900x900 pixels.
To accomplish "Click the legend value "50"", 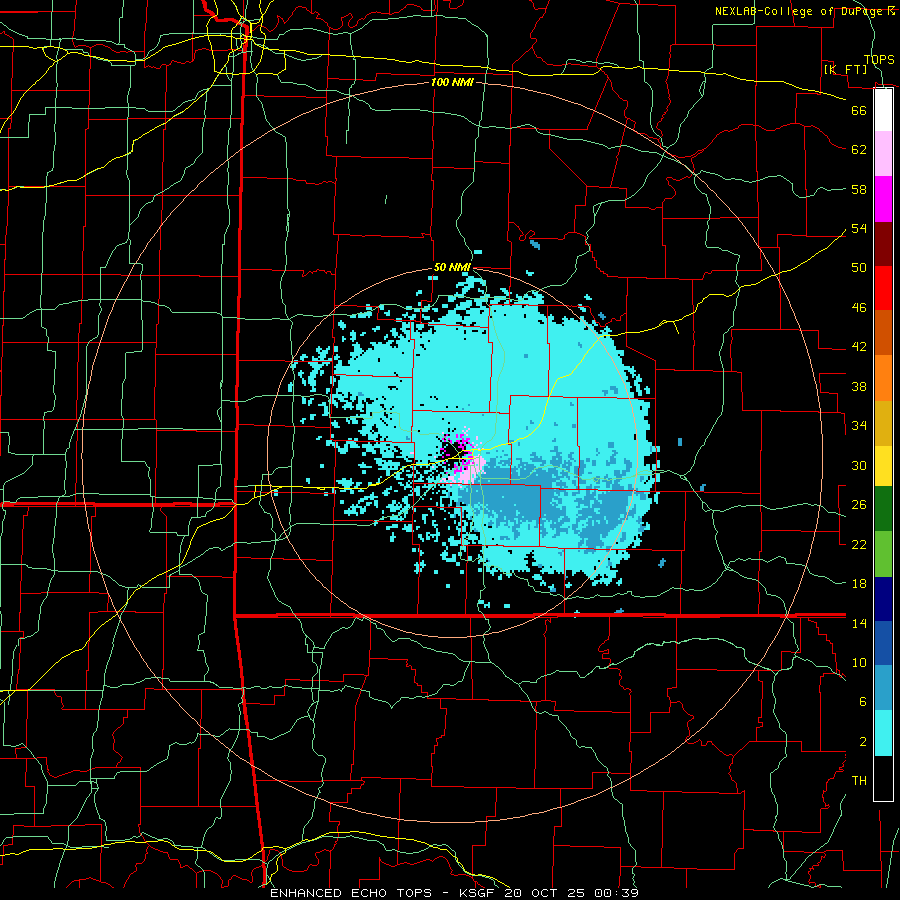I will point(859,267).
